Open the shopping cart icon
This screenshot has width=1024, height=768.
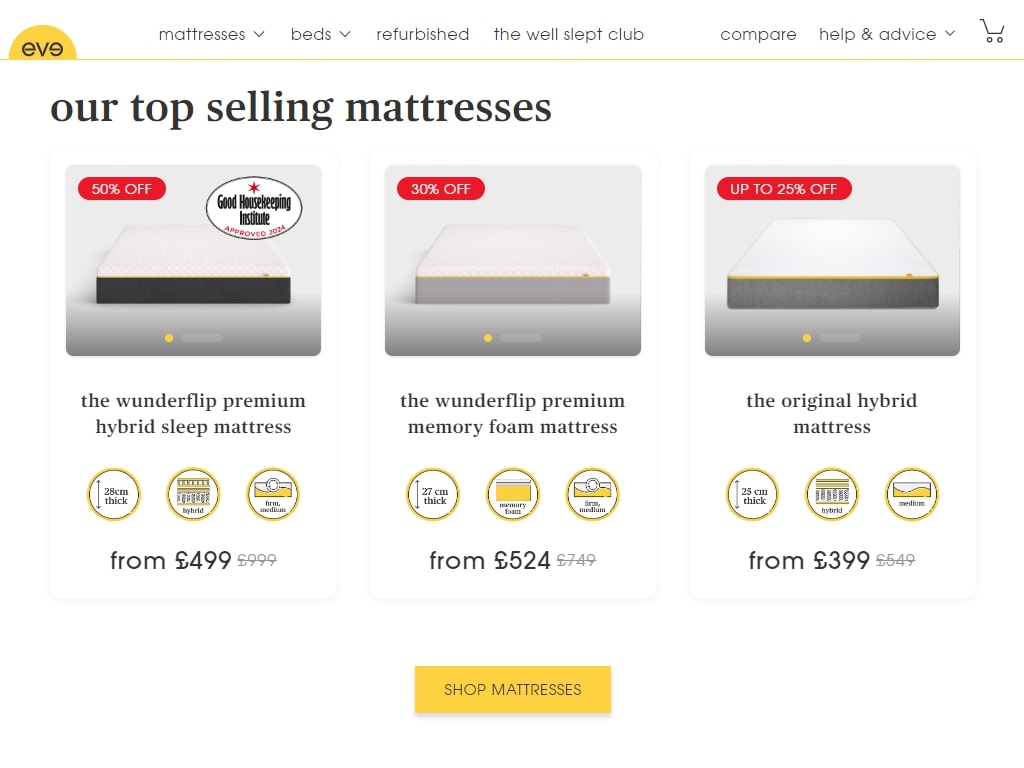coord(992,31)
